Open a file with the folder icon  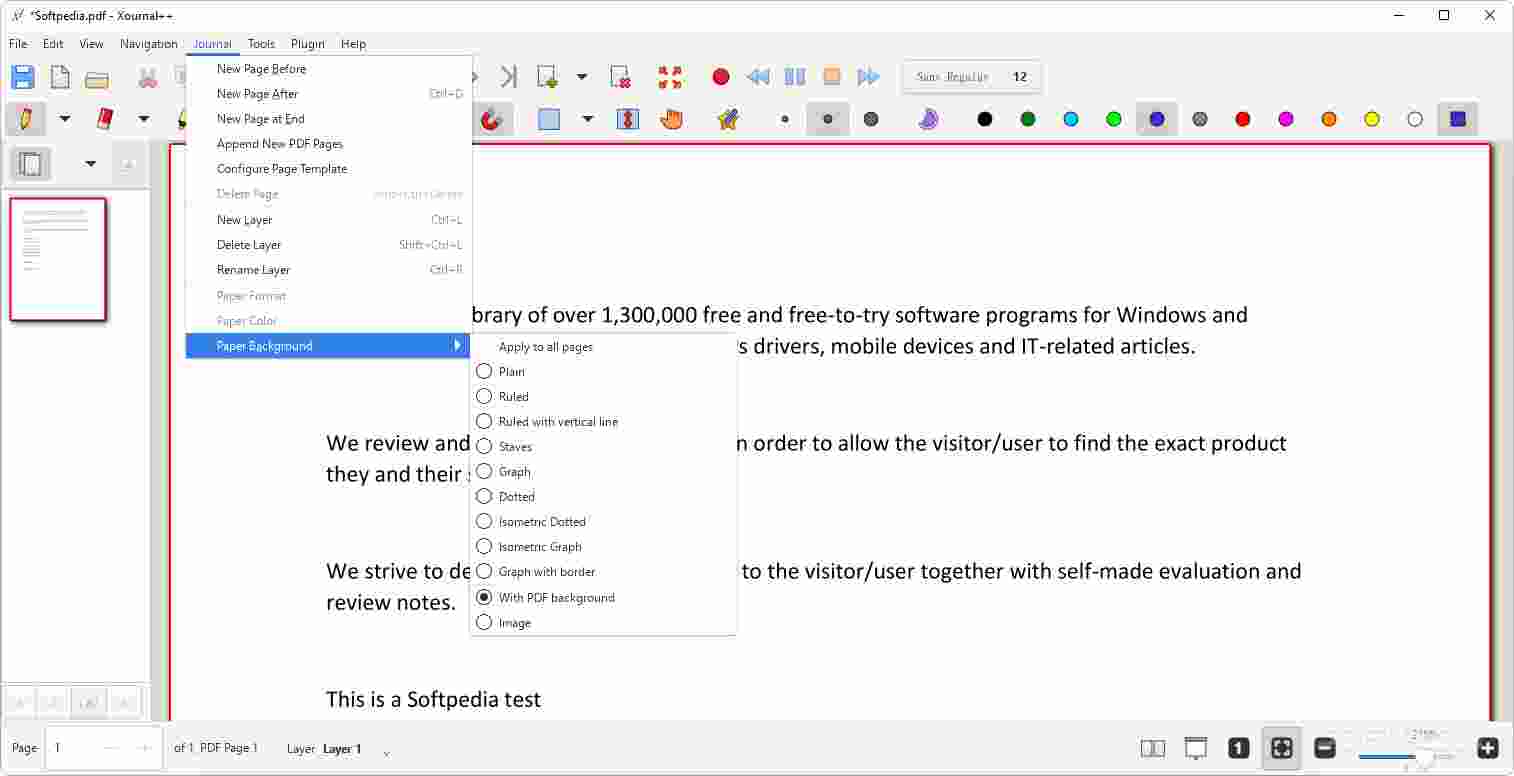tap(97, 78)
